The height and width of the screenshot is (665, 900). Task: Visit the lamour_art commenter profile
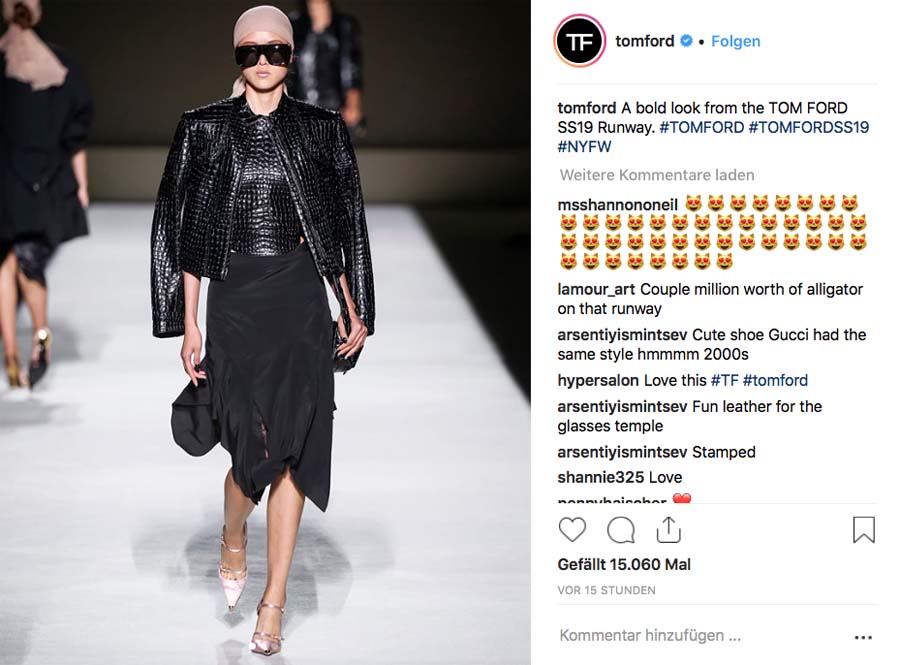coord(596,290)
